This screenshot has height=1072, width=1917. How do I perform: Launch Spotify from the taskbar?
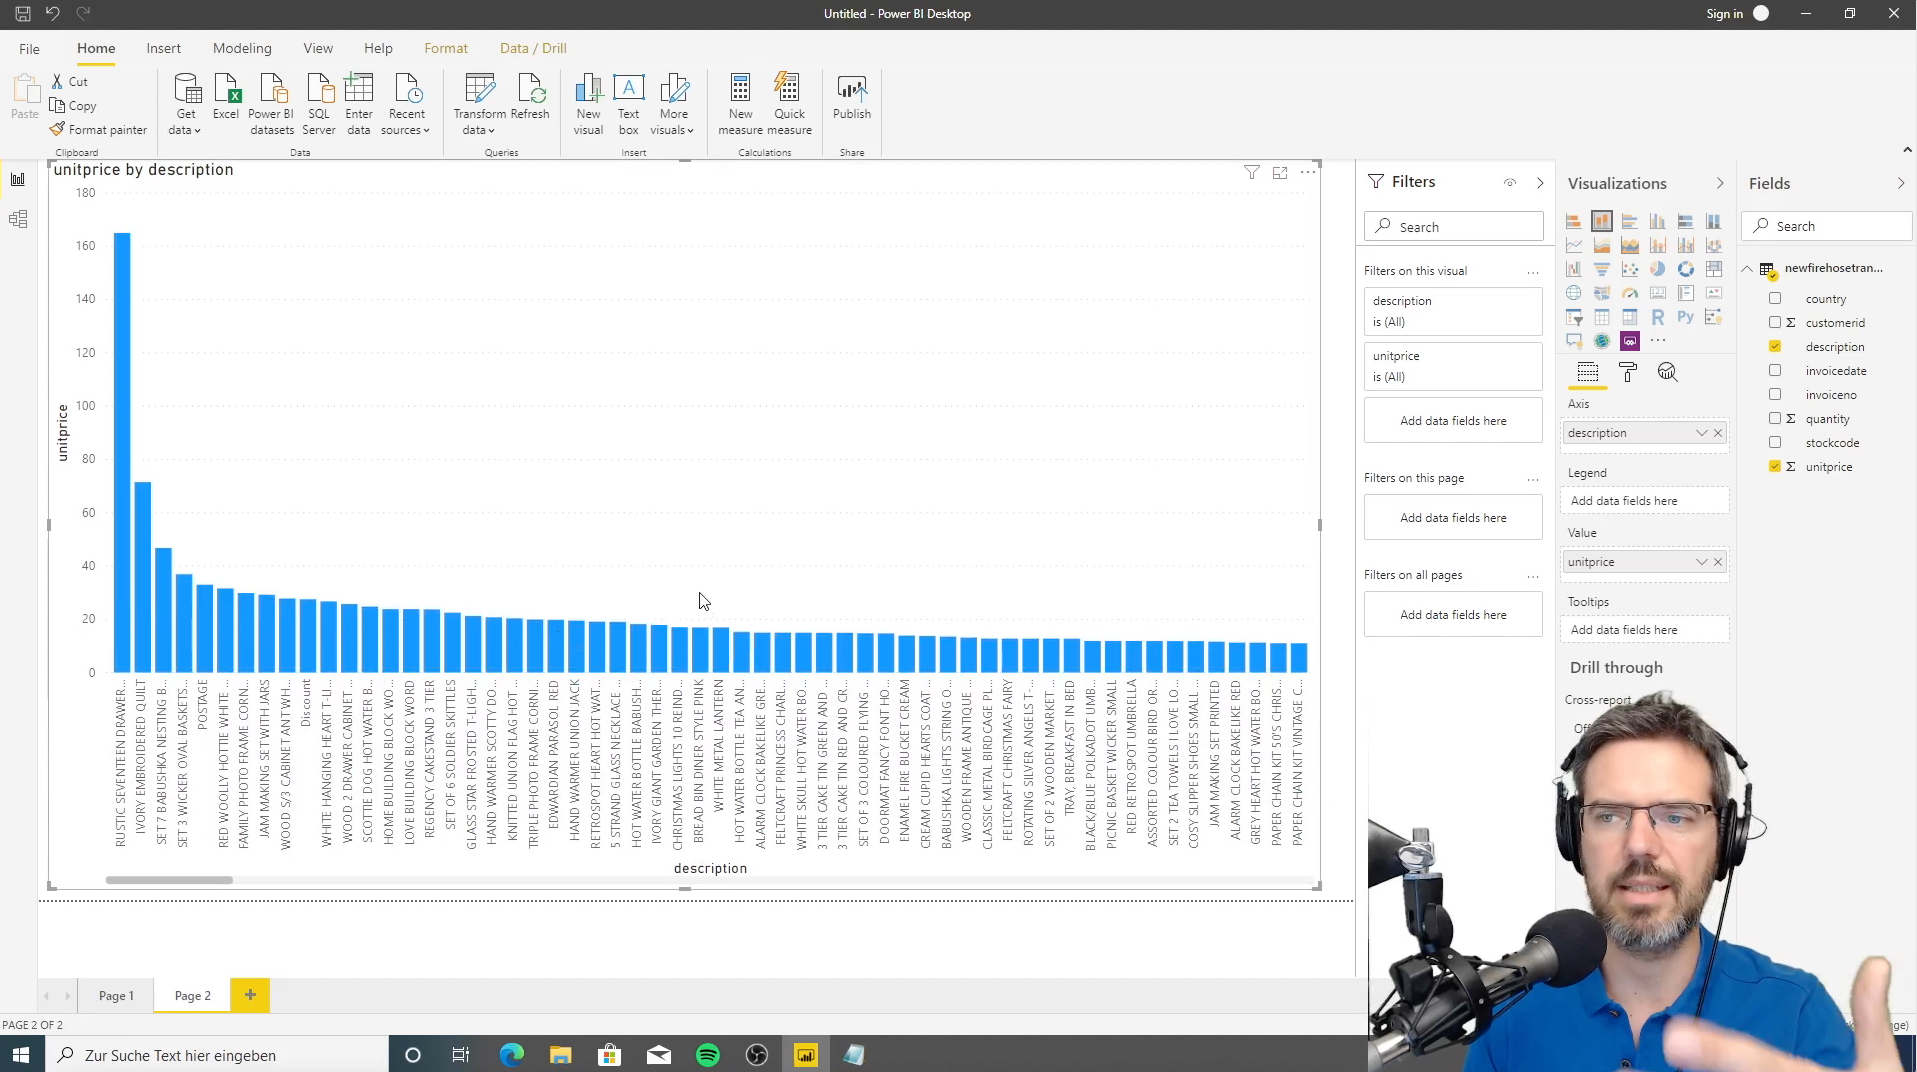(708, 1055)
